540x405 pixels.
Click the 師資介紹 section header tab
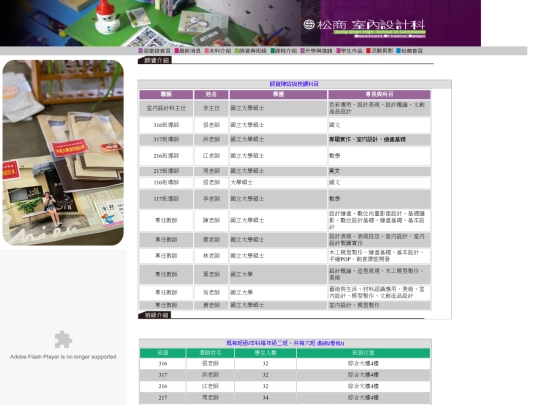[155, 60]
